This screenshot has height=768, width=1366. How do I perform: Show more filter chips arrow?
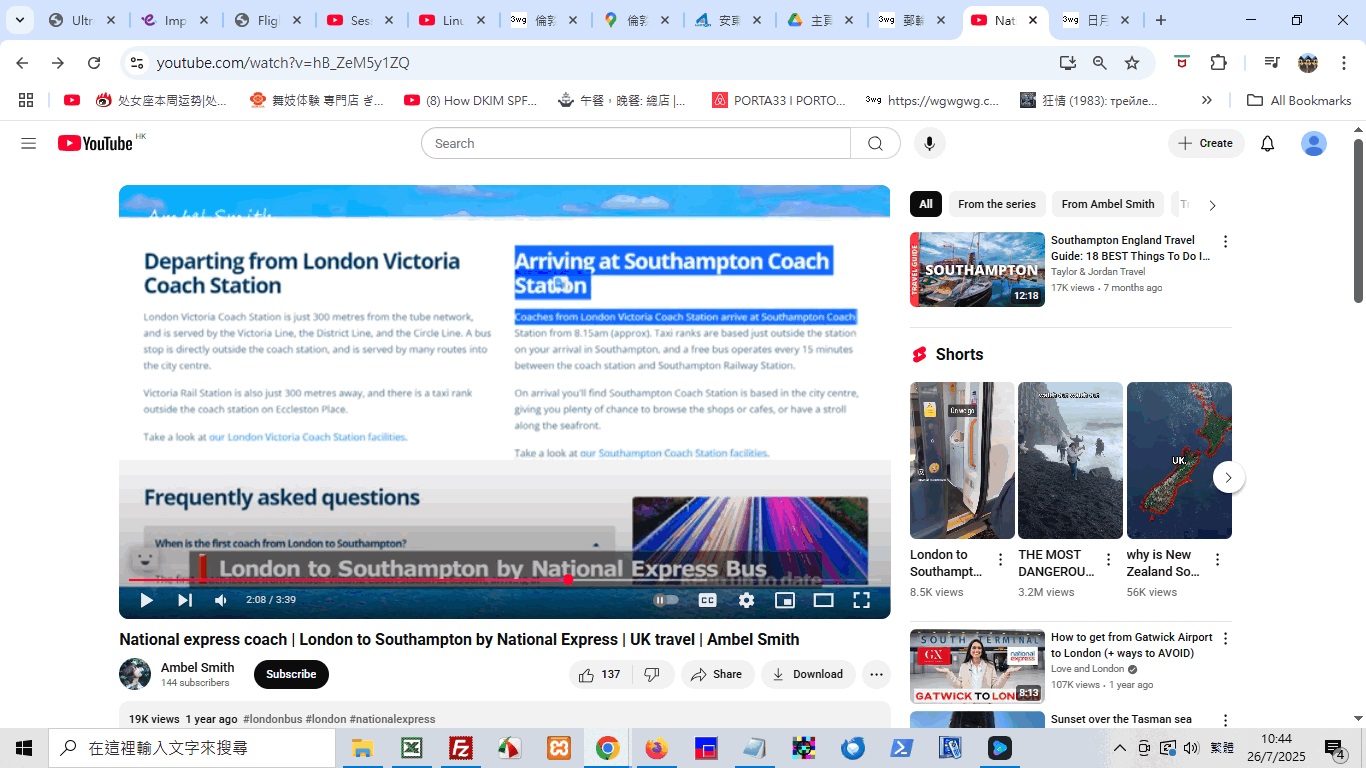coord(1212,205)
